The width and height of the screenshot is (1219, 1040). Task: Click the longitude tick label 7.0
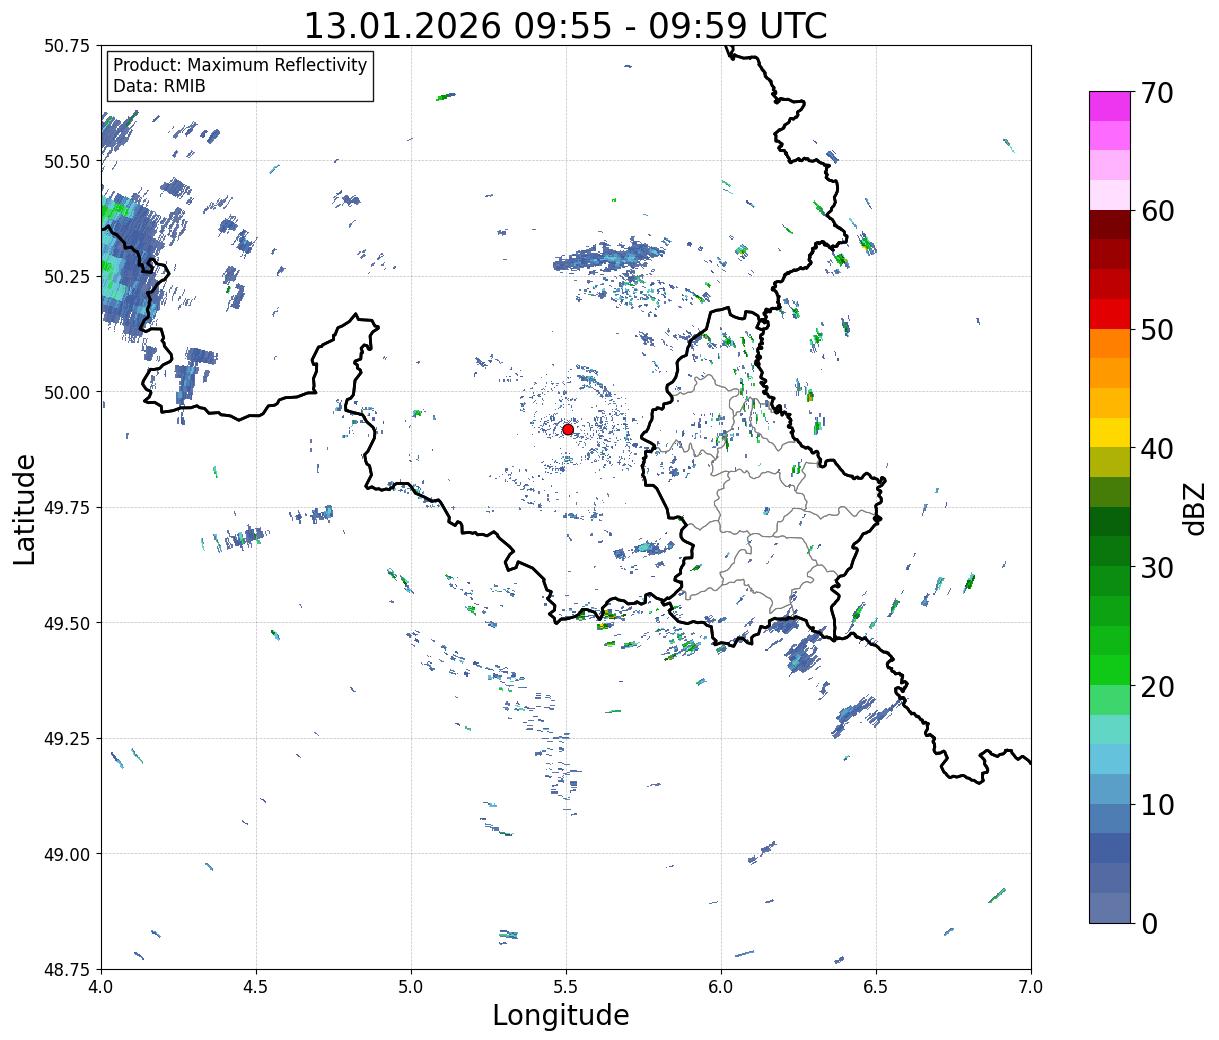point(1031,986)
